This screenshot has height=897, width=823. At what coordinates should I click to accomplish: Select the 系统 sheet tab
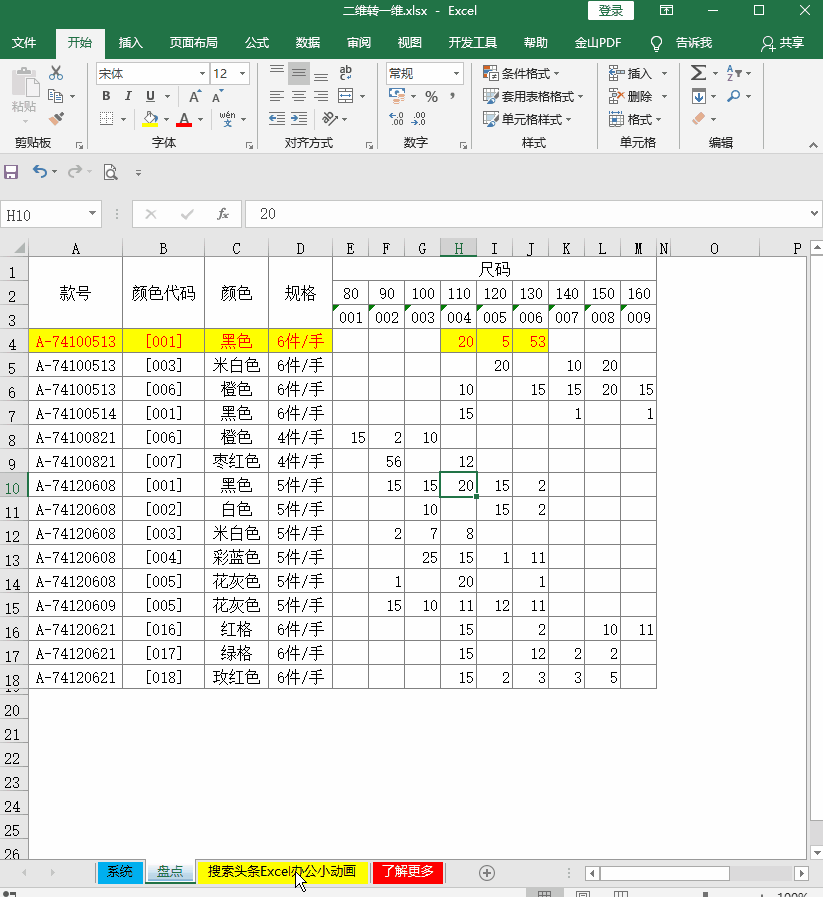tap(120, 871)
